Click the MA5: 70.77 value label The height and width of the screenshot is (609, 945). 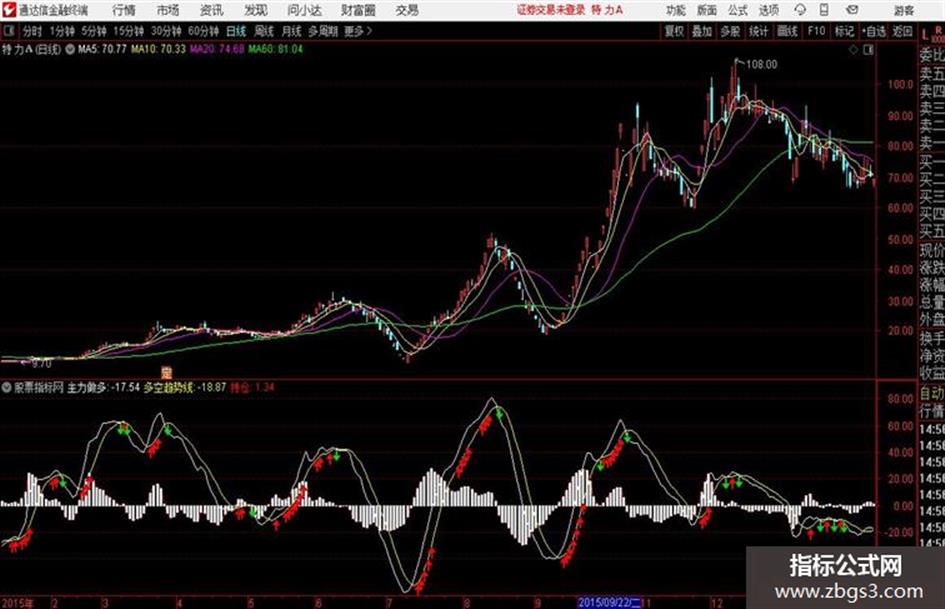(102, 49)
